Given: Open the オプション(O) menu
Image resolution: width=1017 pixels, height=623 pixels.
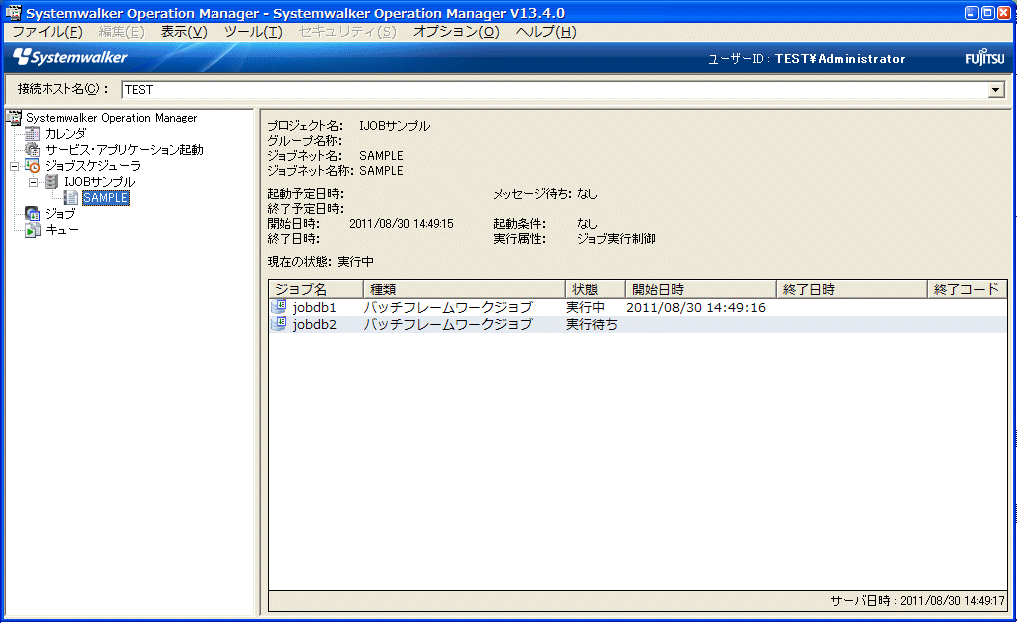Looking at the screenshot, I should (x=456, y=32).
